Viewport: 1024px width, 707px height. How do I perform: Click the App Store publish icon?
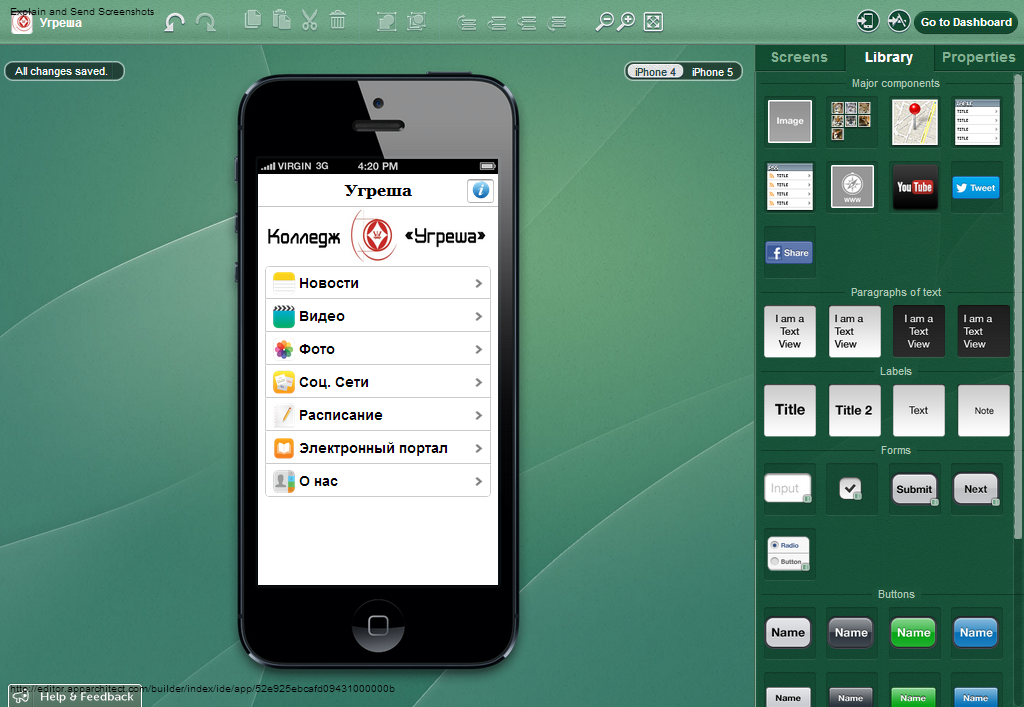(899, 21)
